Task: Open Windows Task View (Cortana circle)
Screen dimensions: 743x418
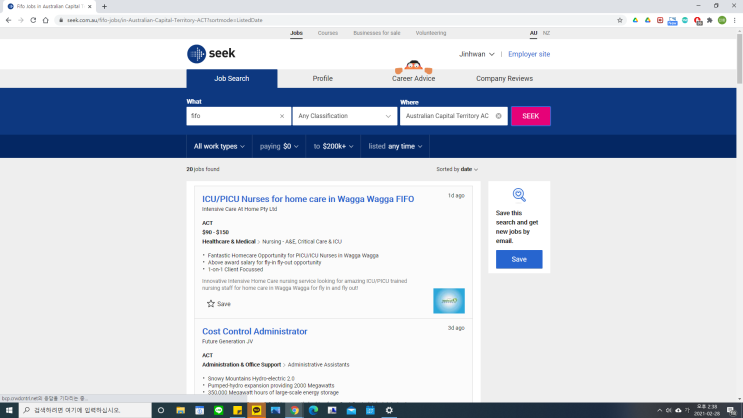Action: [x=161, y=410]
